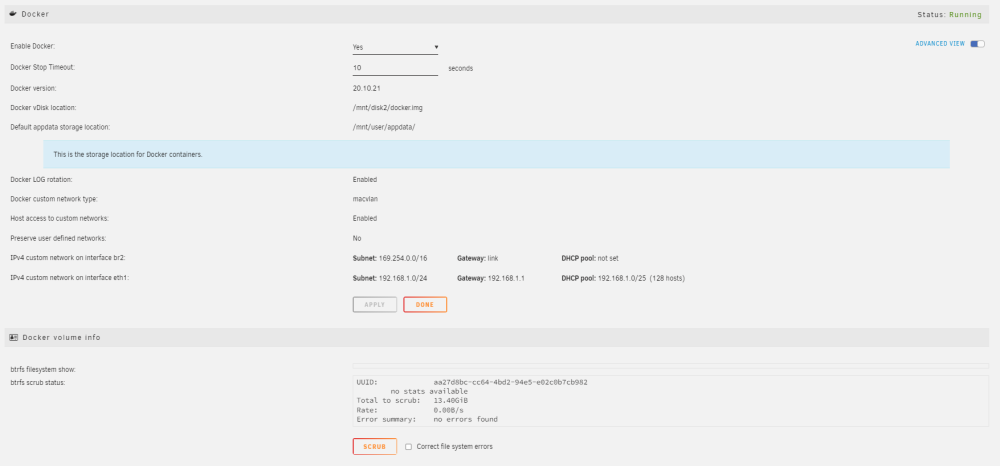Toggle the Advanced View switch
This screenshot has height=466, width=1000.
977,44
